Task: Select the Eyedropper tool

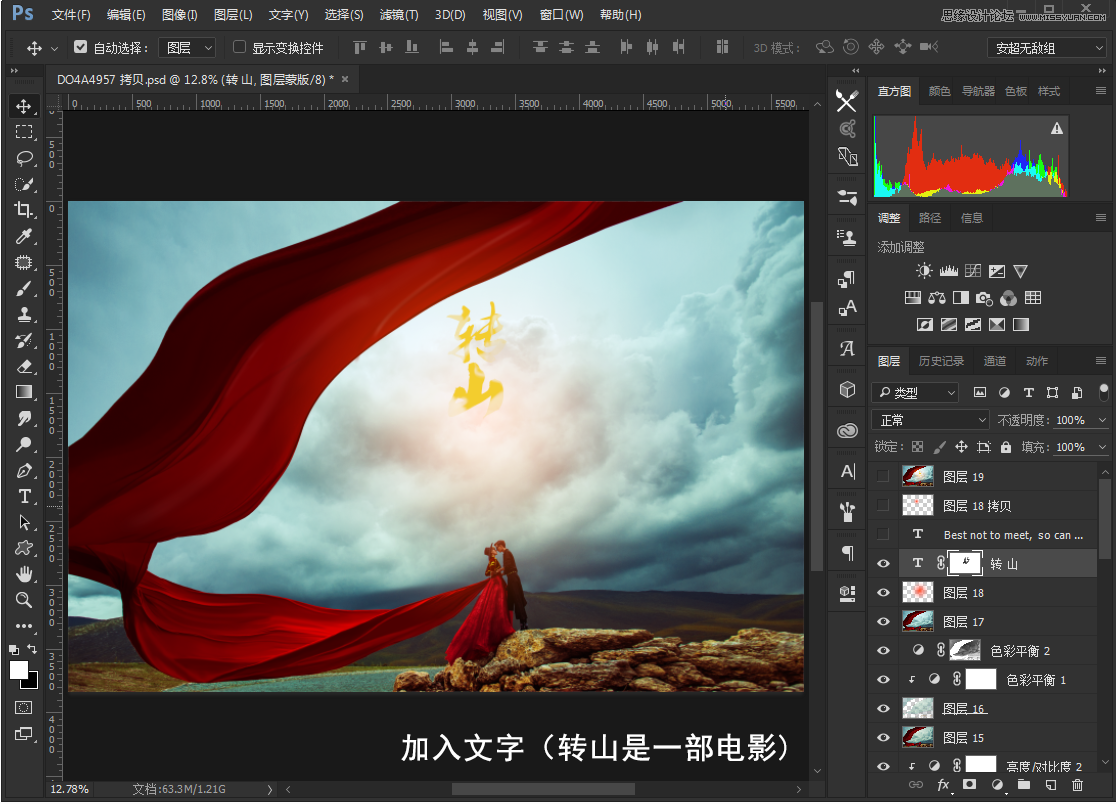Action: coord(23,236)
